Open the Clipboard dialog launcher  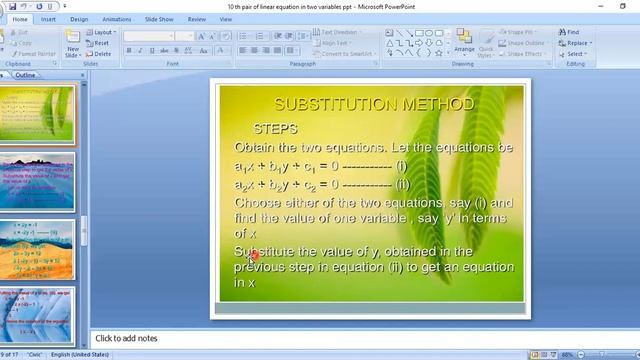(55, 64)
